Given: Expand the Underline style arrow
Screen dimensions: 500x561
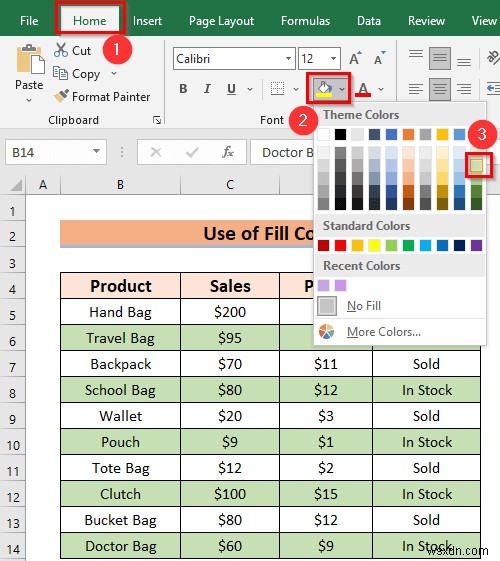Looking at the screenshot, I should 250,89.
